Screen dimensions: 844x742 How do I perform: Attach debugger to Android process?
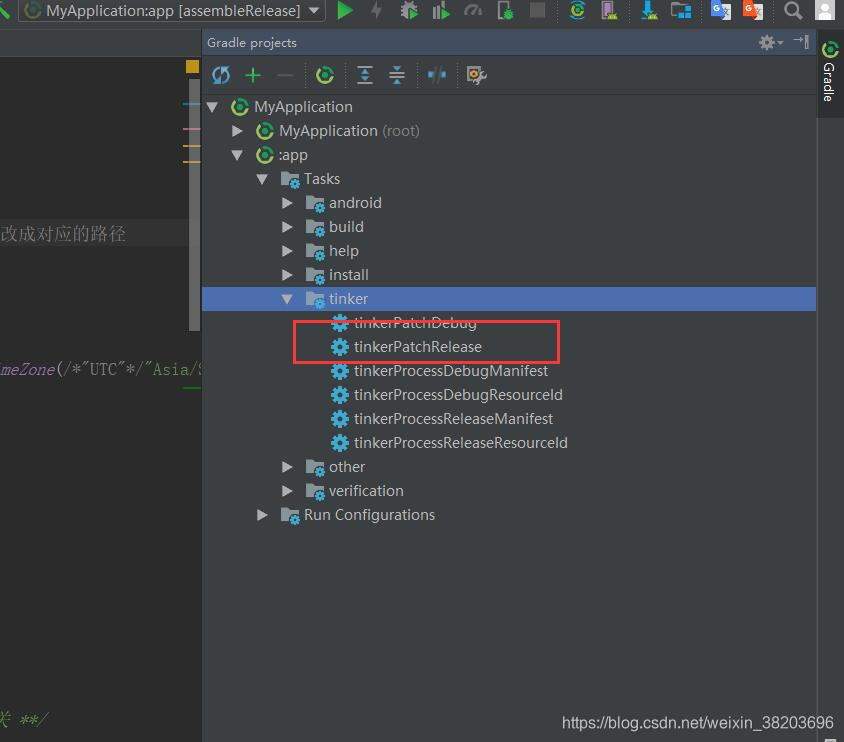pyautogui.click(x=505, y=10)
